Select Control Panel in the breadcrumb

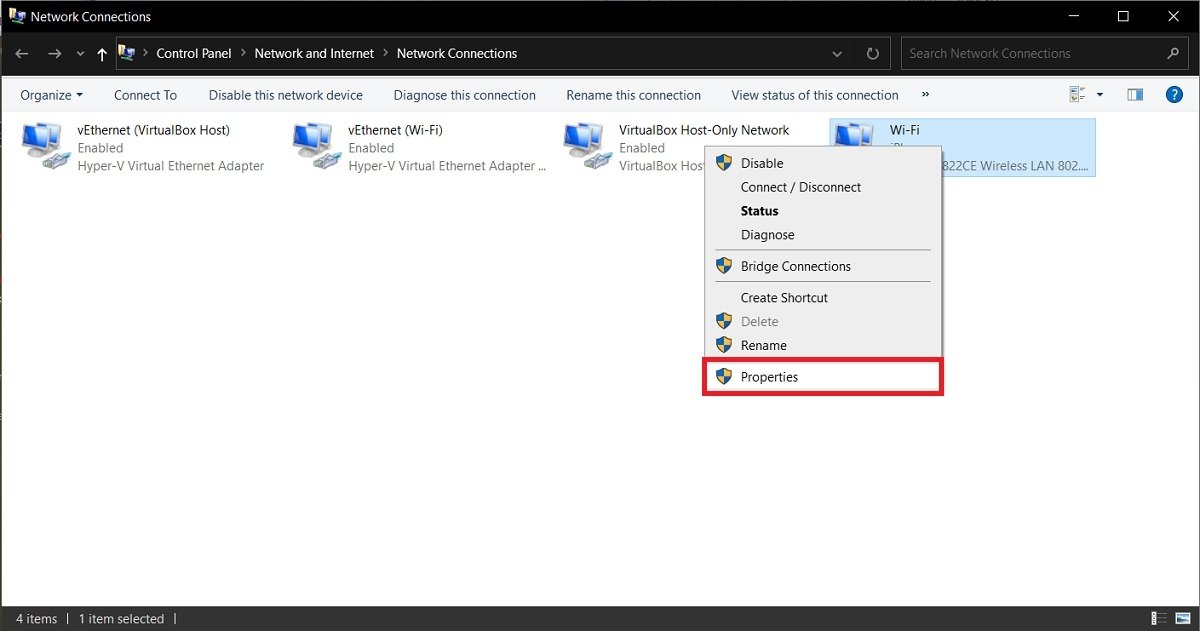pyautogui.click(x=194, y=54)
